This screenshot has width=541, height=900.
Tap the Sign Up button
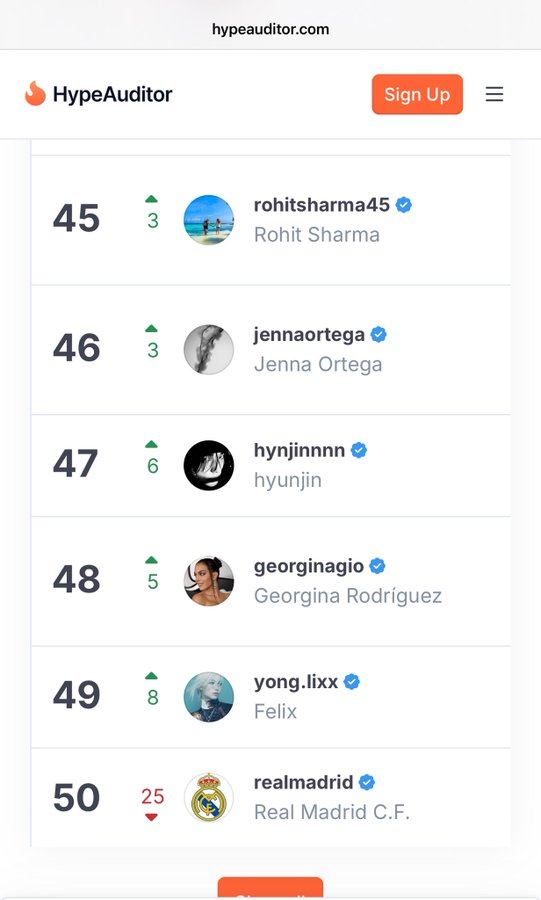(417, 94)
